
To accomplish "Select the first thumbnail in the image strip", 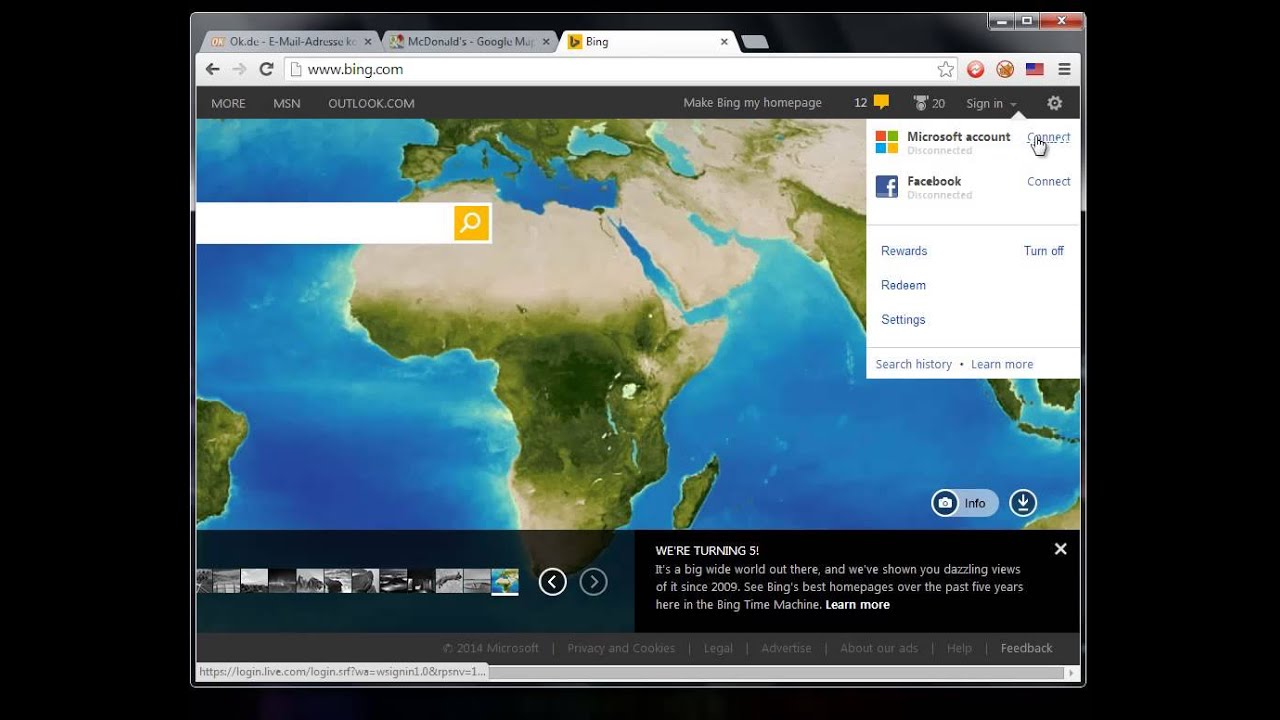I will click(x=204, y=581).
